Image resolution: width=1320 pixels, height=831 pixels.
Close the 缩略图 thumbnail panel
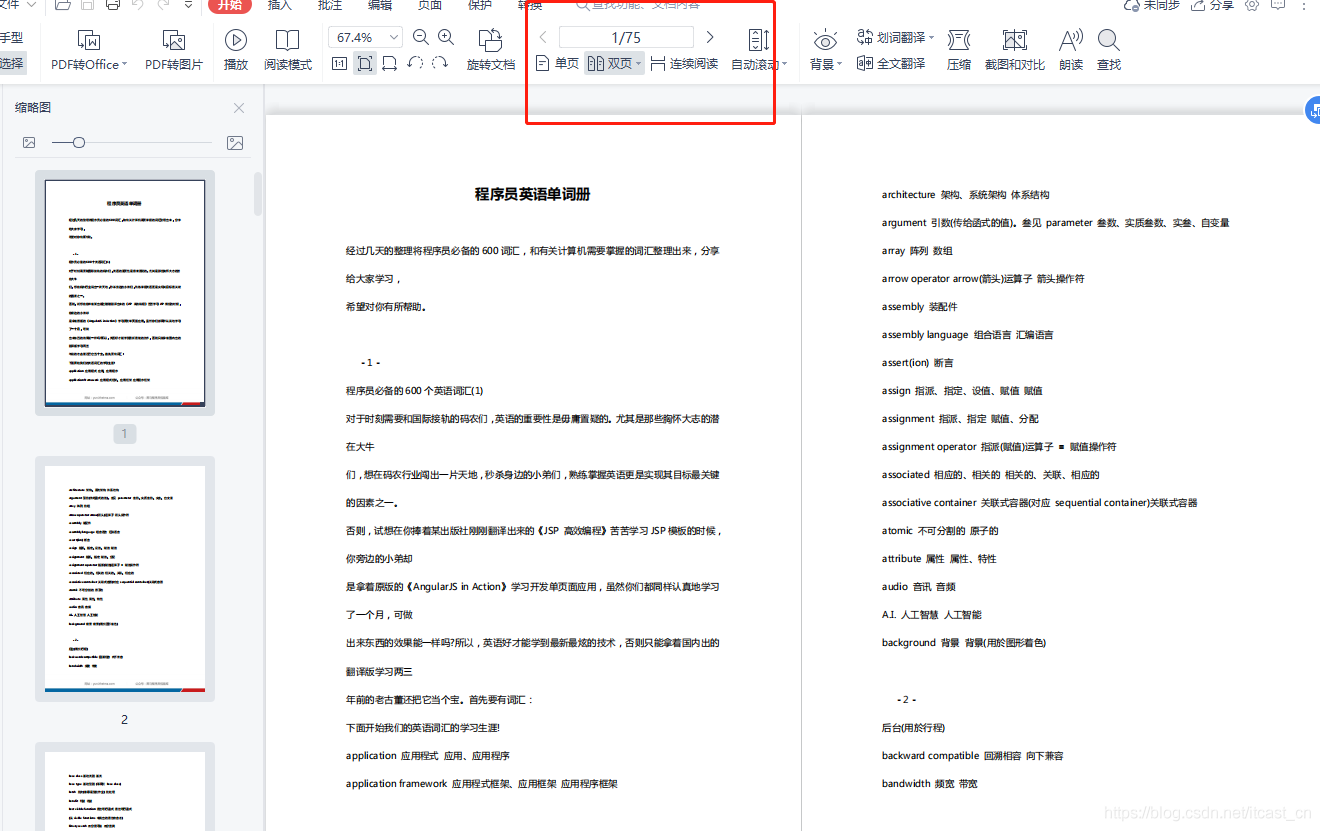pos(239,108)
